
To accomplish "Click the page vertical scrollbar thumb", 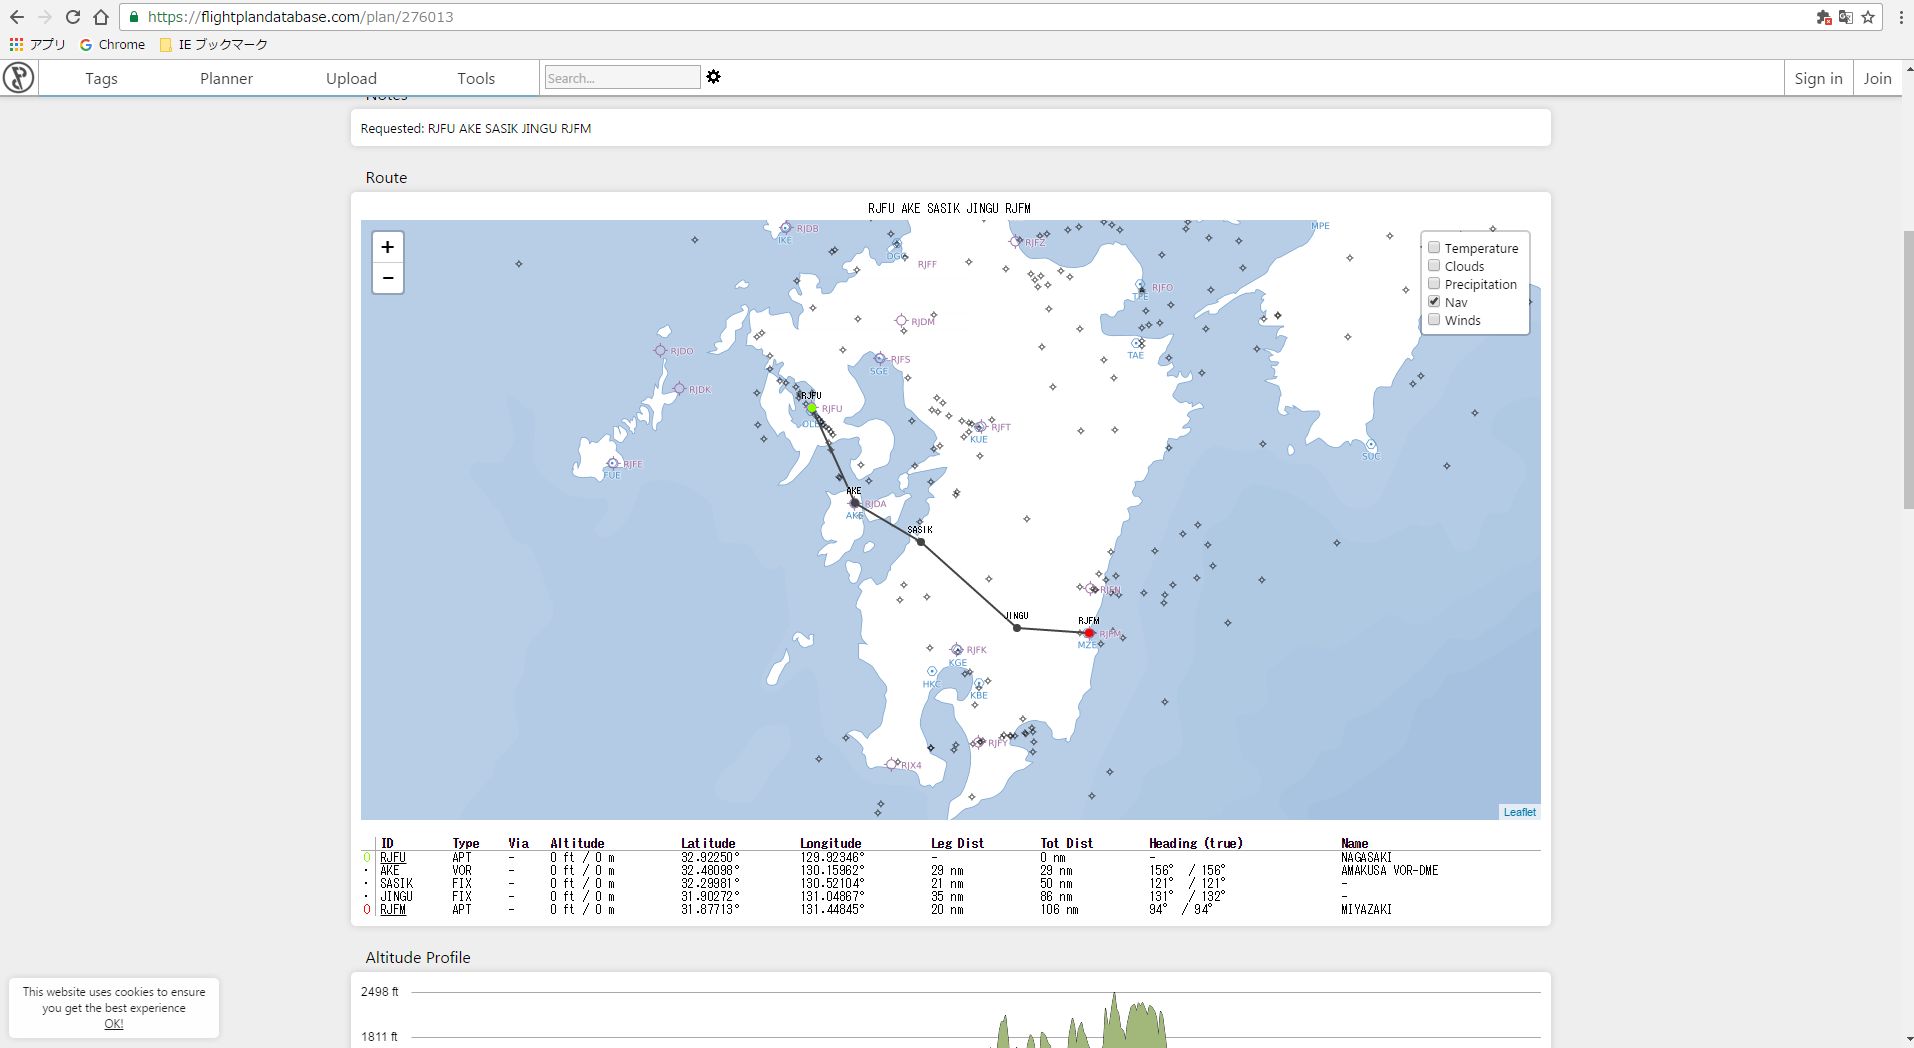I will click(x=1907, y=370).
